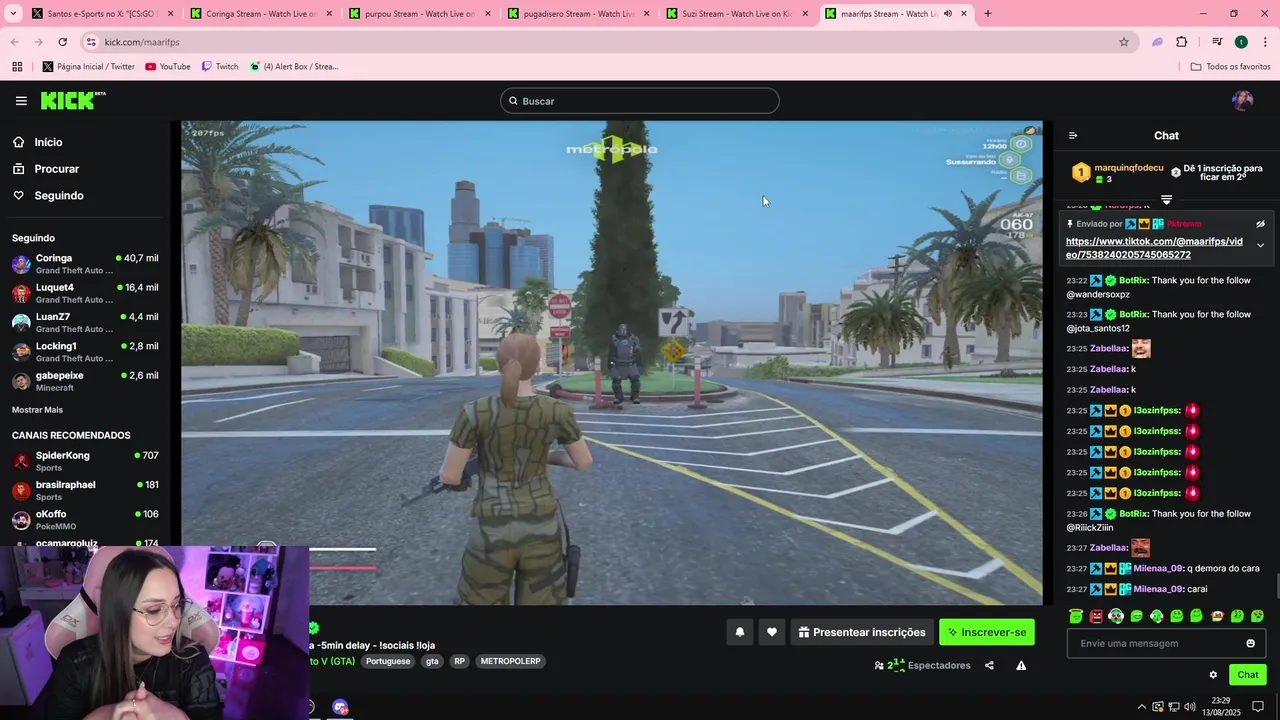Screen dimensions: 1280x720
Task: Pick the last emote in quick emote bar
Action: tap(1257, 616)
